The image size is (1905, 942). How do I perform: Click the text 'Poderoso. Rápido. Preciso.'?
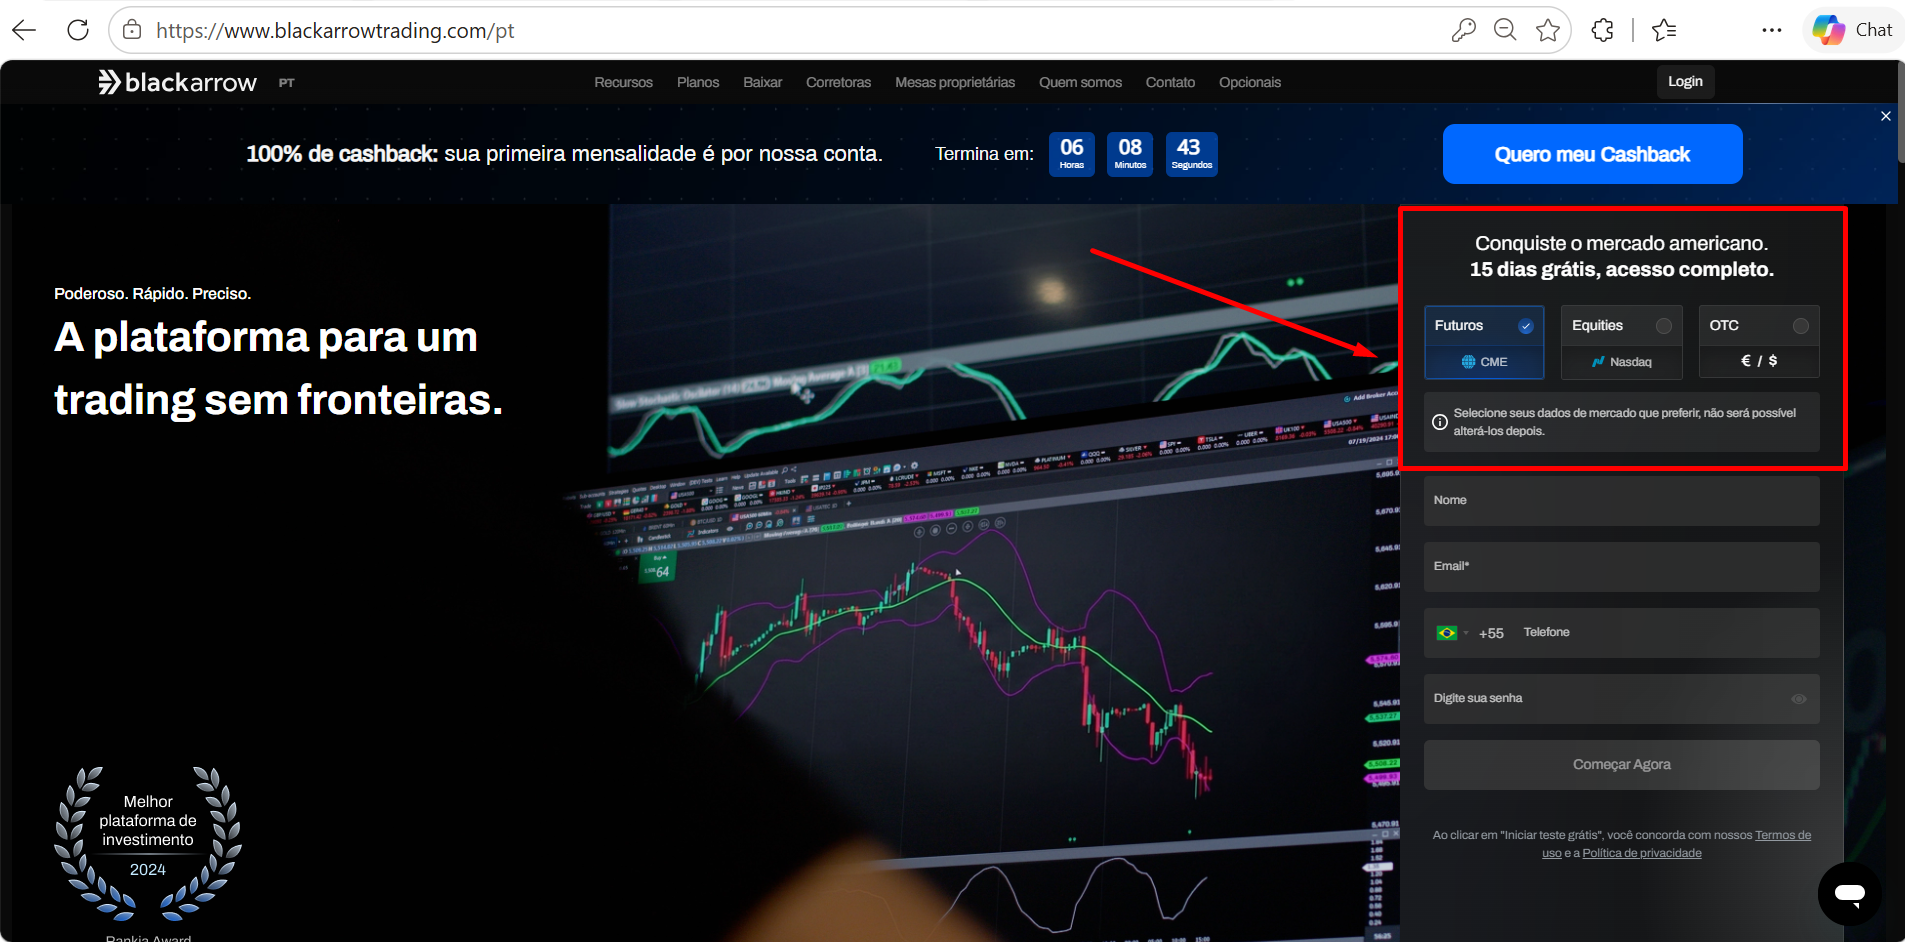click(152, 294)
